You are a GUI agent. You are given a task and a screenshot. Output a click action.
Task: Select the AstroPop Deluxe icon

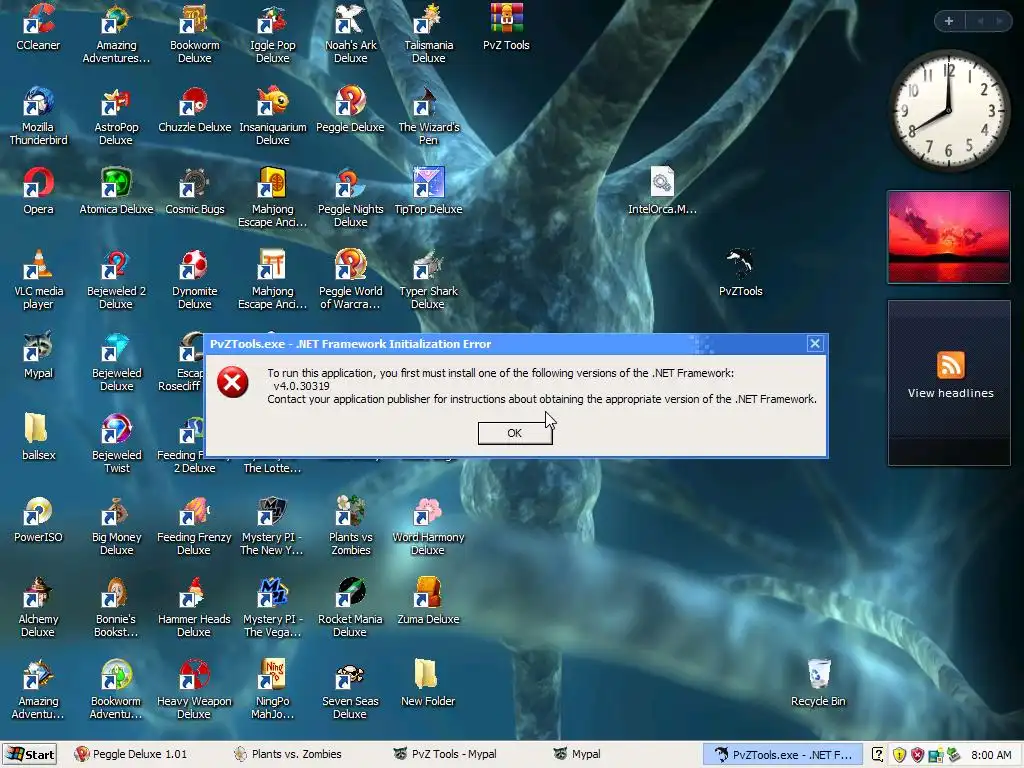coord(116,116)
